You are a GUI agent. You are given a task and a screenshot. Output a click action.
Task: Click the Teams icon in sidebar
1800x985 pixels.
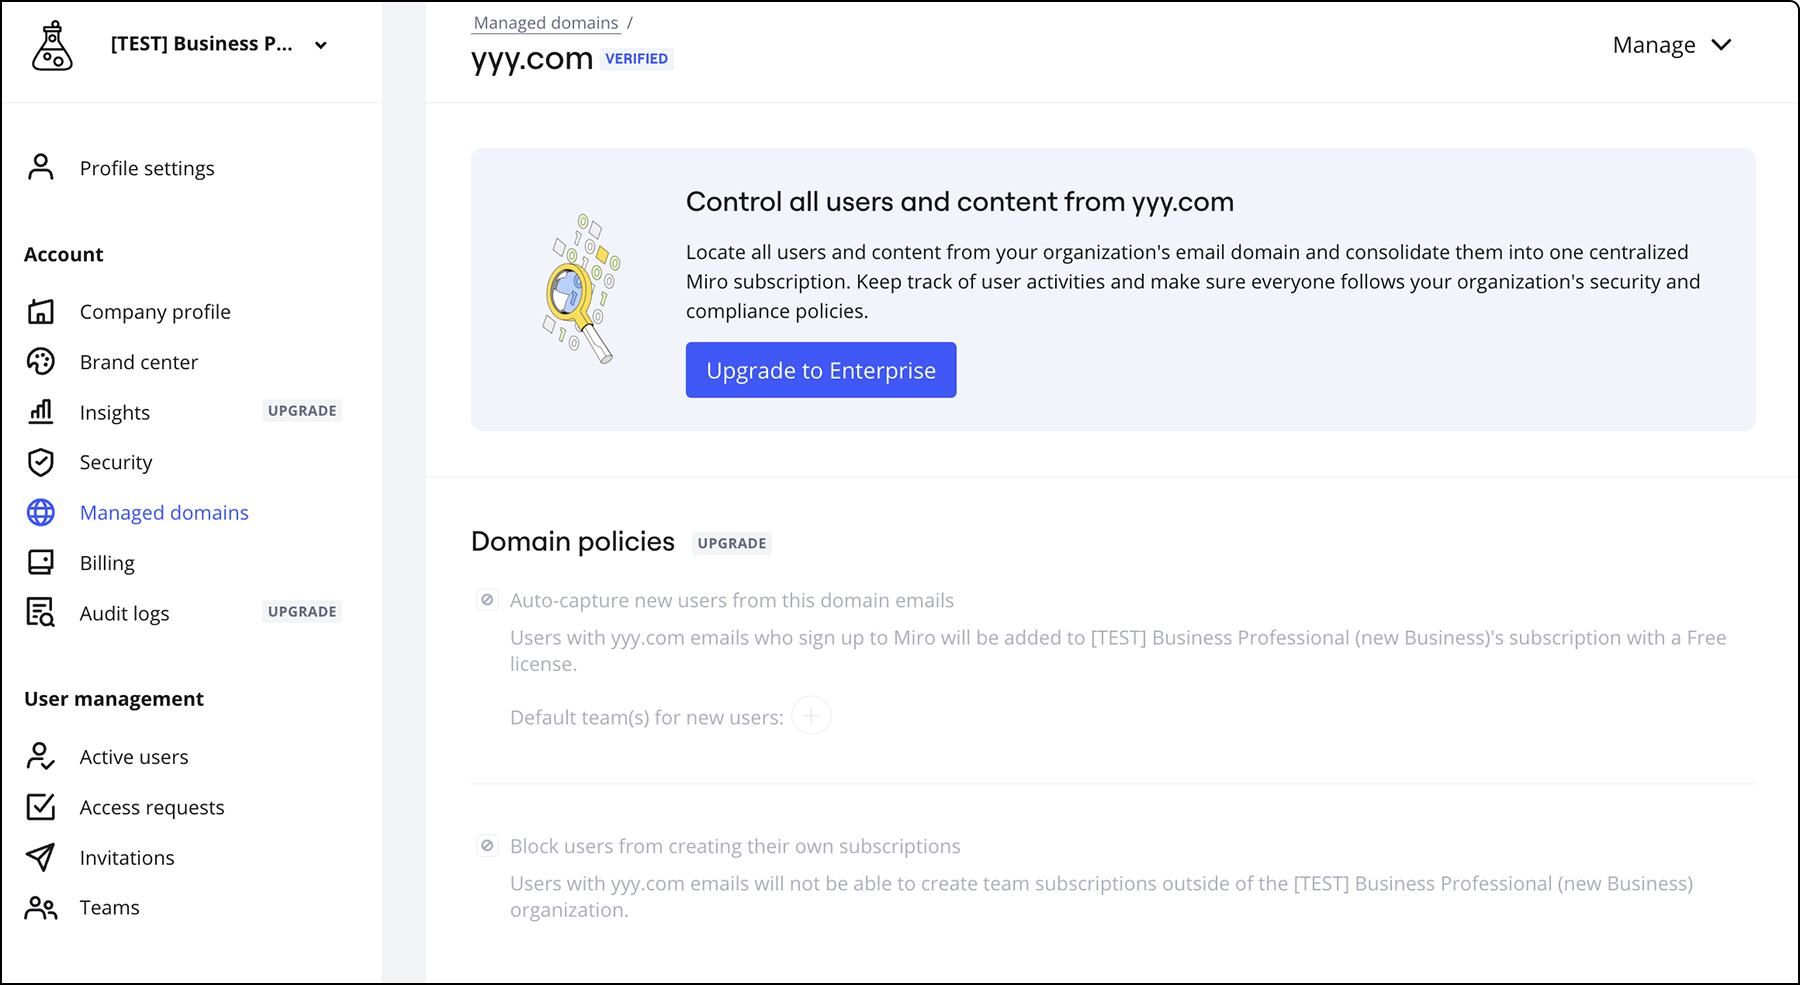click(40, 907)
